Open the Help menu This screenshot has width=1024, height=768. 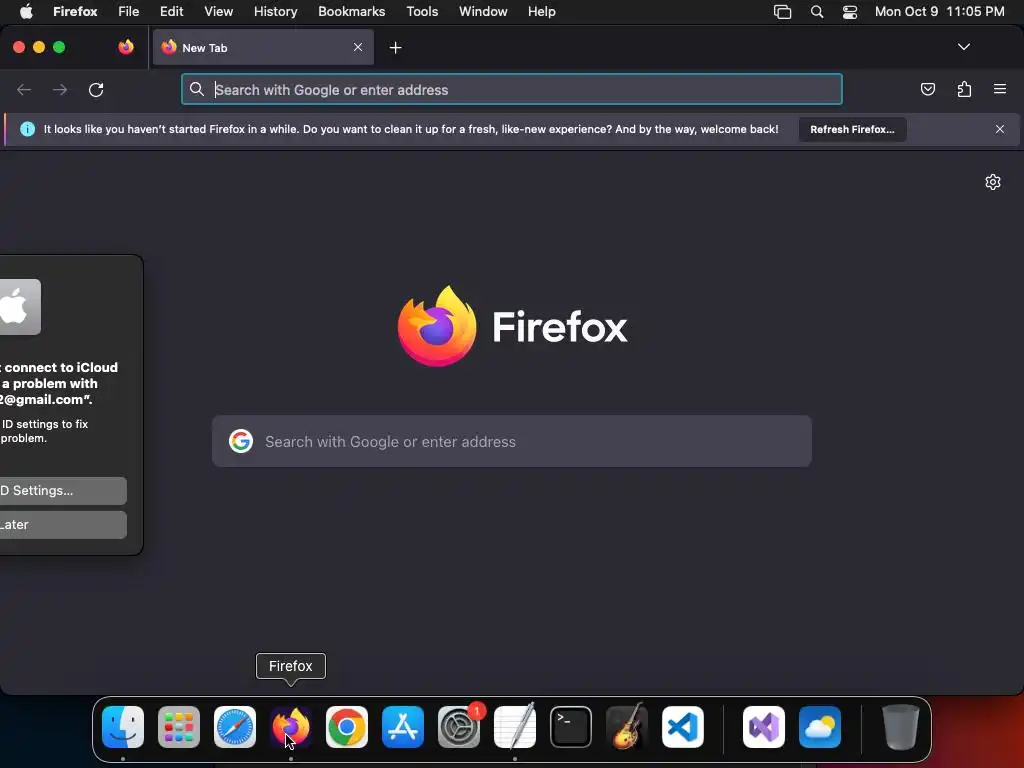point(541,12)
